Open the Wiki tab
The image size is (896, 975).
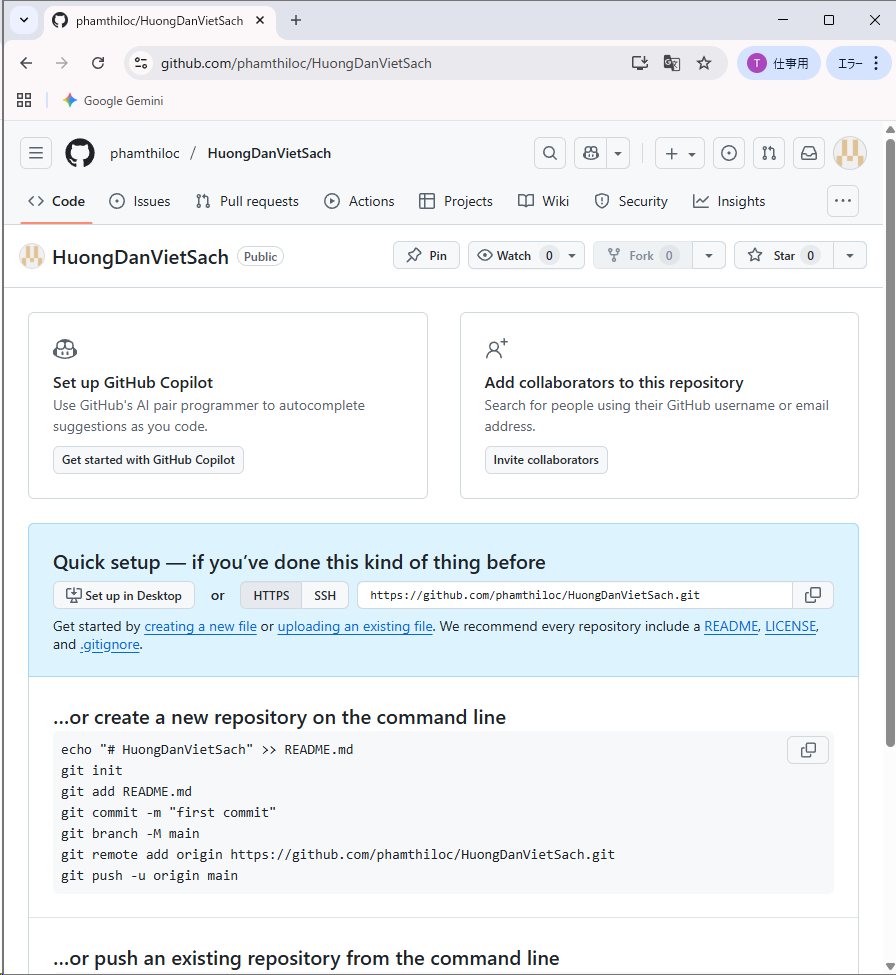(543, 201)
